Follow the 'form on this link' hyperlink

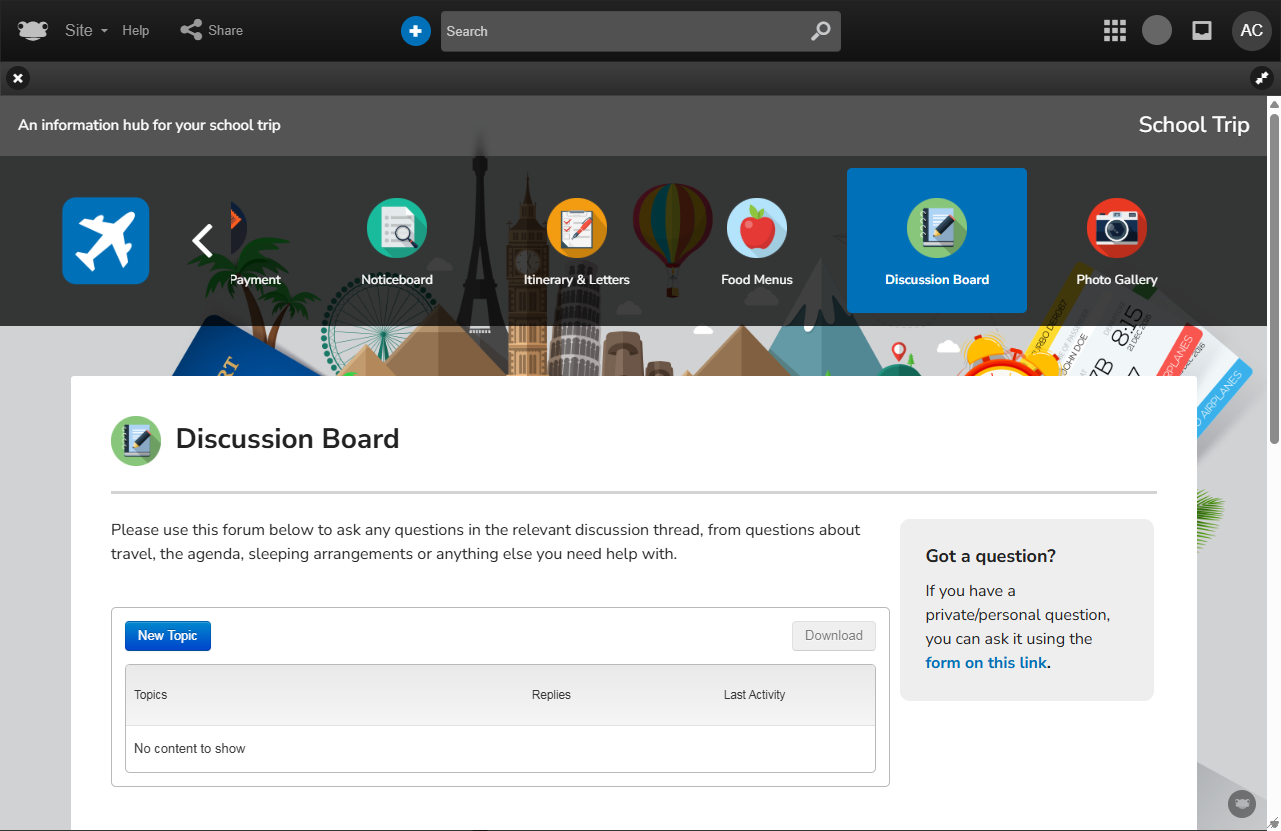coord(986,663)
